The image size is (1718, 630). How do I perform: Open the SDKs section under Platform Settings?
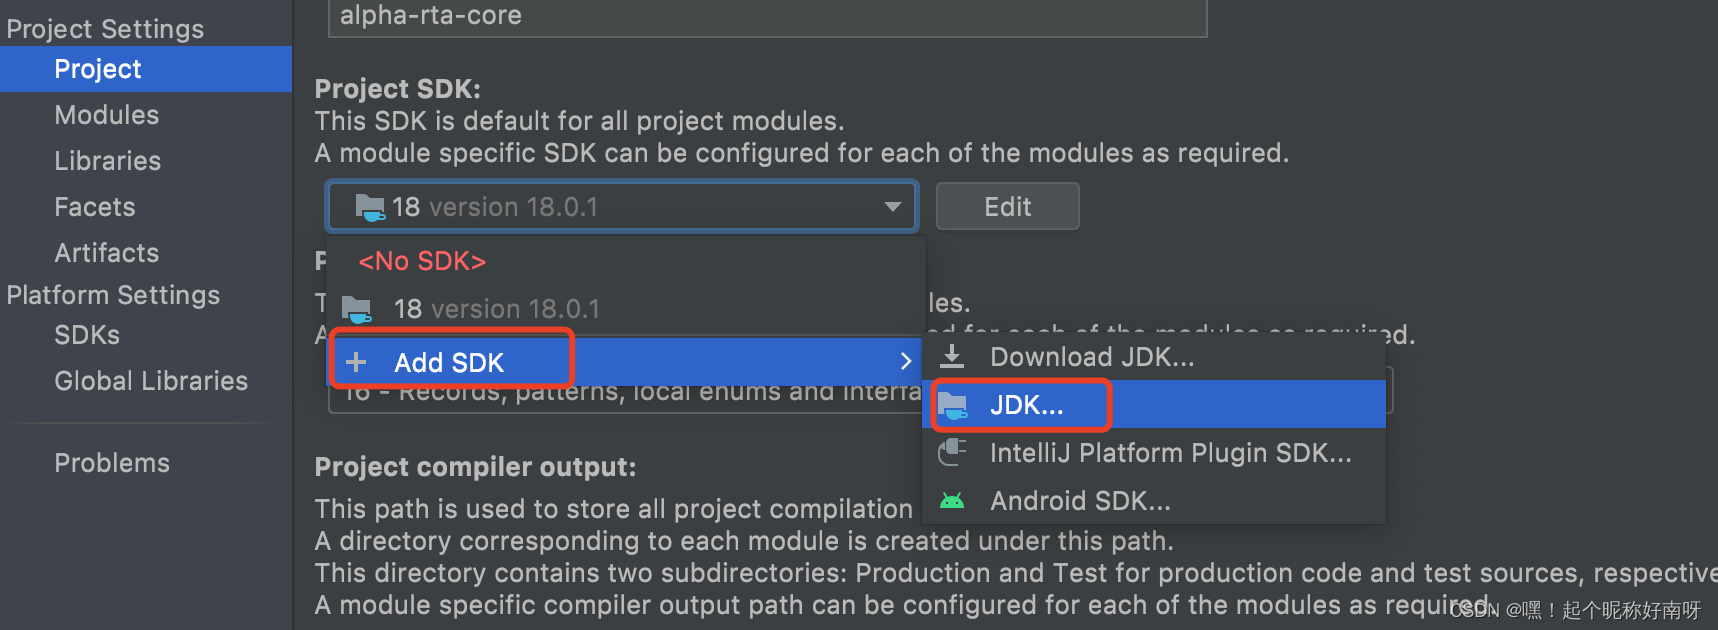(86, 335)
